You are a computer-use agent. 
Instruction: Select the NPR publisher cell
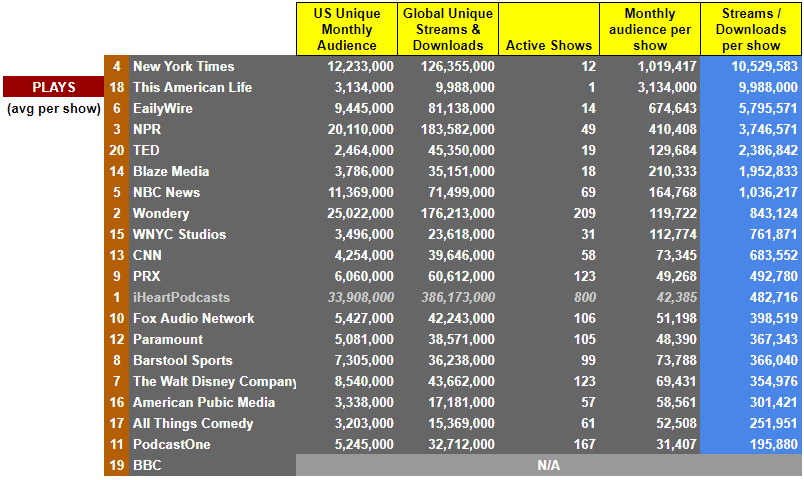coord(147,129)
